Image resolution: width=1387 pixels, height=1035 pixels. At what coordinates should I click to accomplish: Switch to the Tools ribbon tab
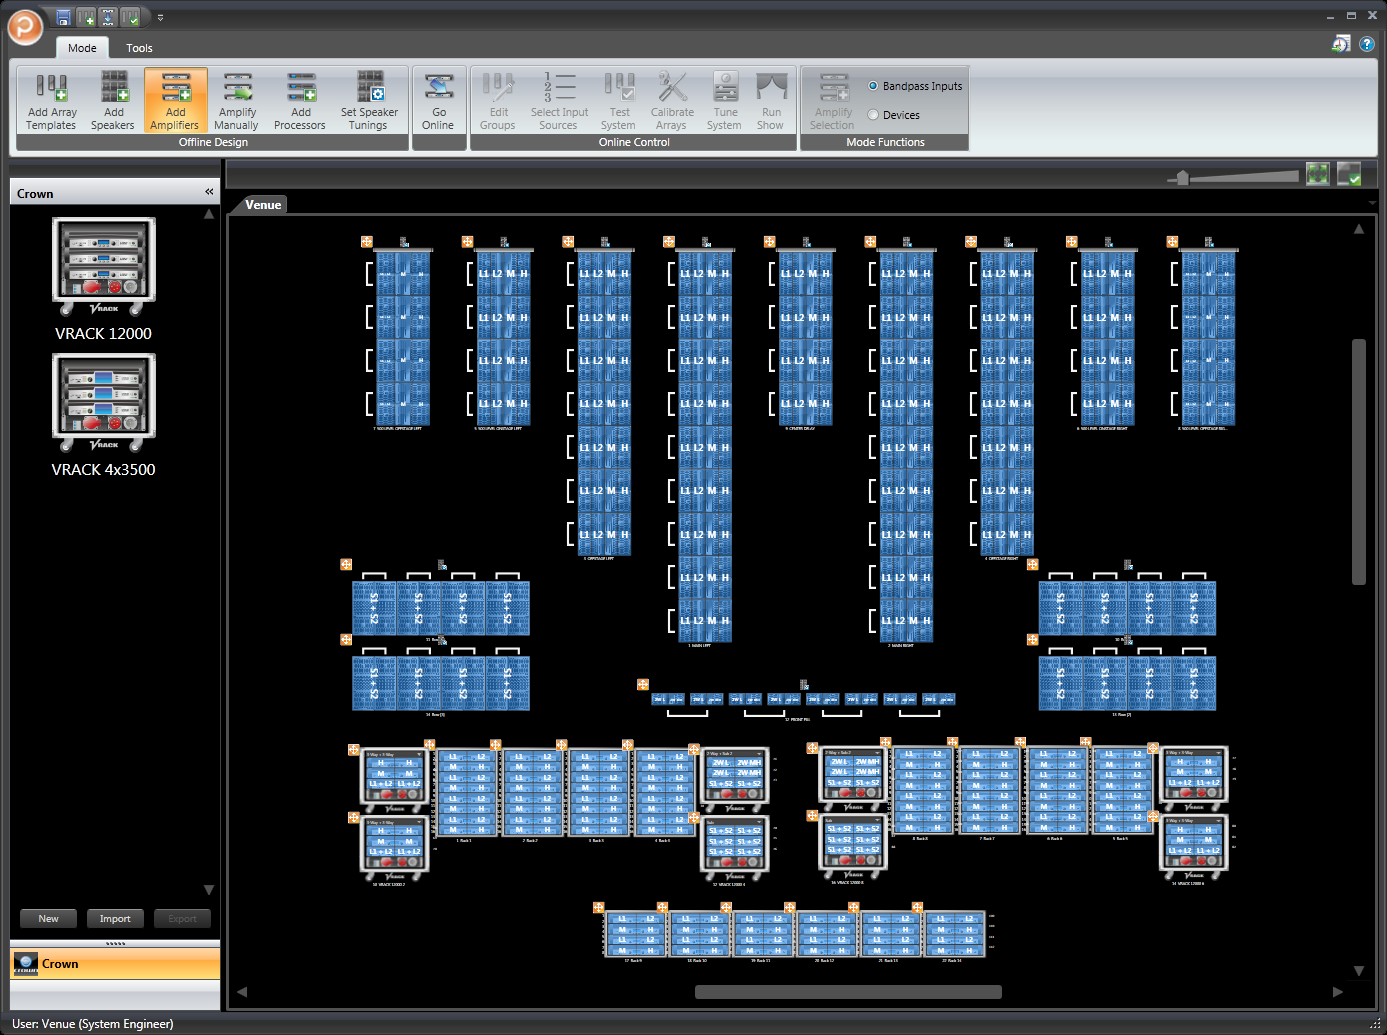139,47
